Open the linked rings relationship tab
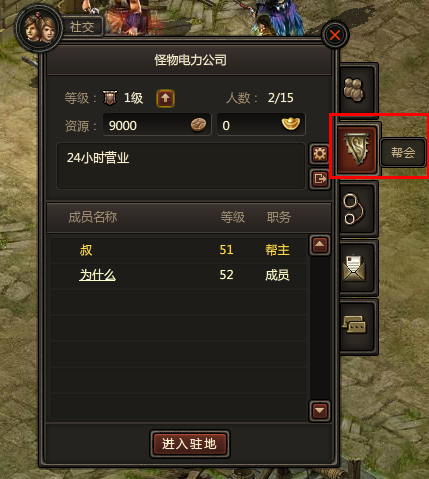Screen dimensions: 429x479 point(357,209)
